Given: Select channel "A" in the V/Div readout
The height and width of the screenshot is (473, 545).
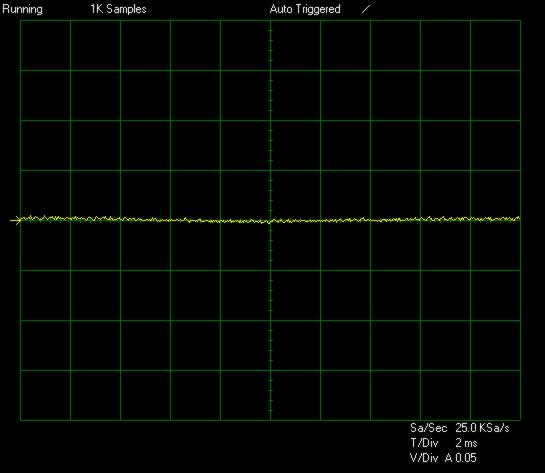Looking at the screenshot, I should pyautogui.click(x=449, y=458).
